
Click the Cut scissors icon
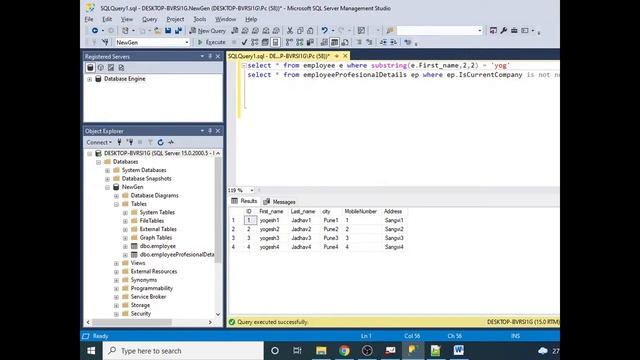tap(290, 31)
